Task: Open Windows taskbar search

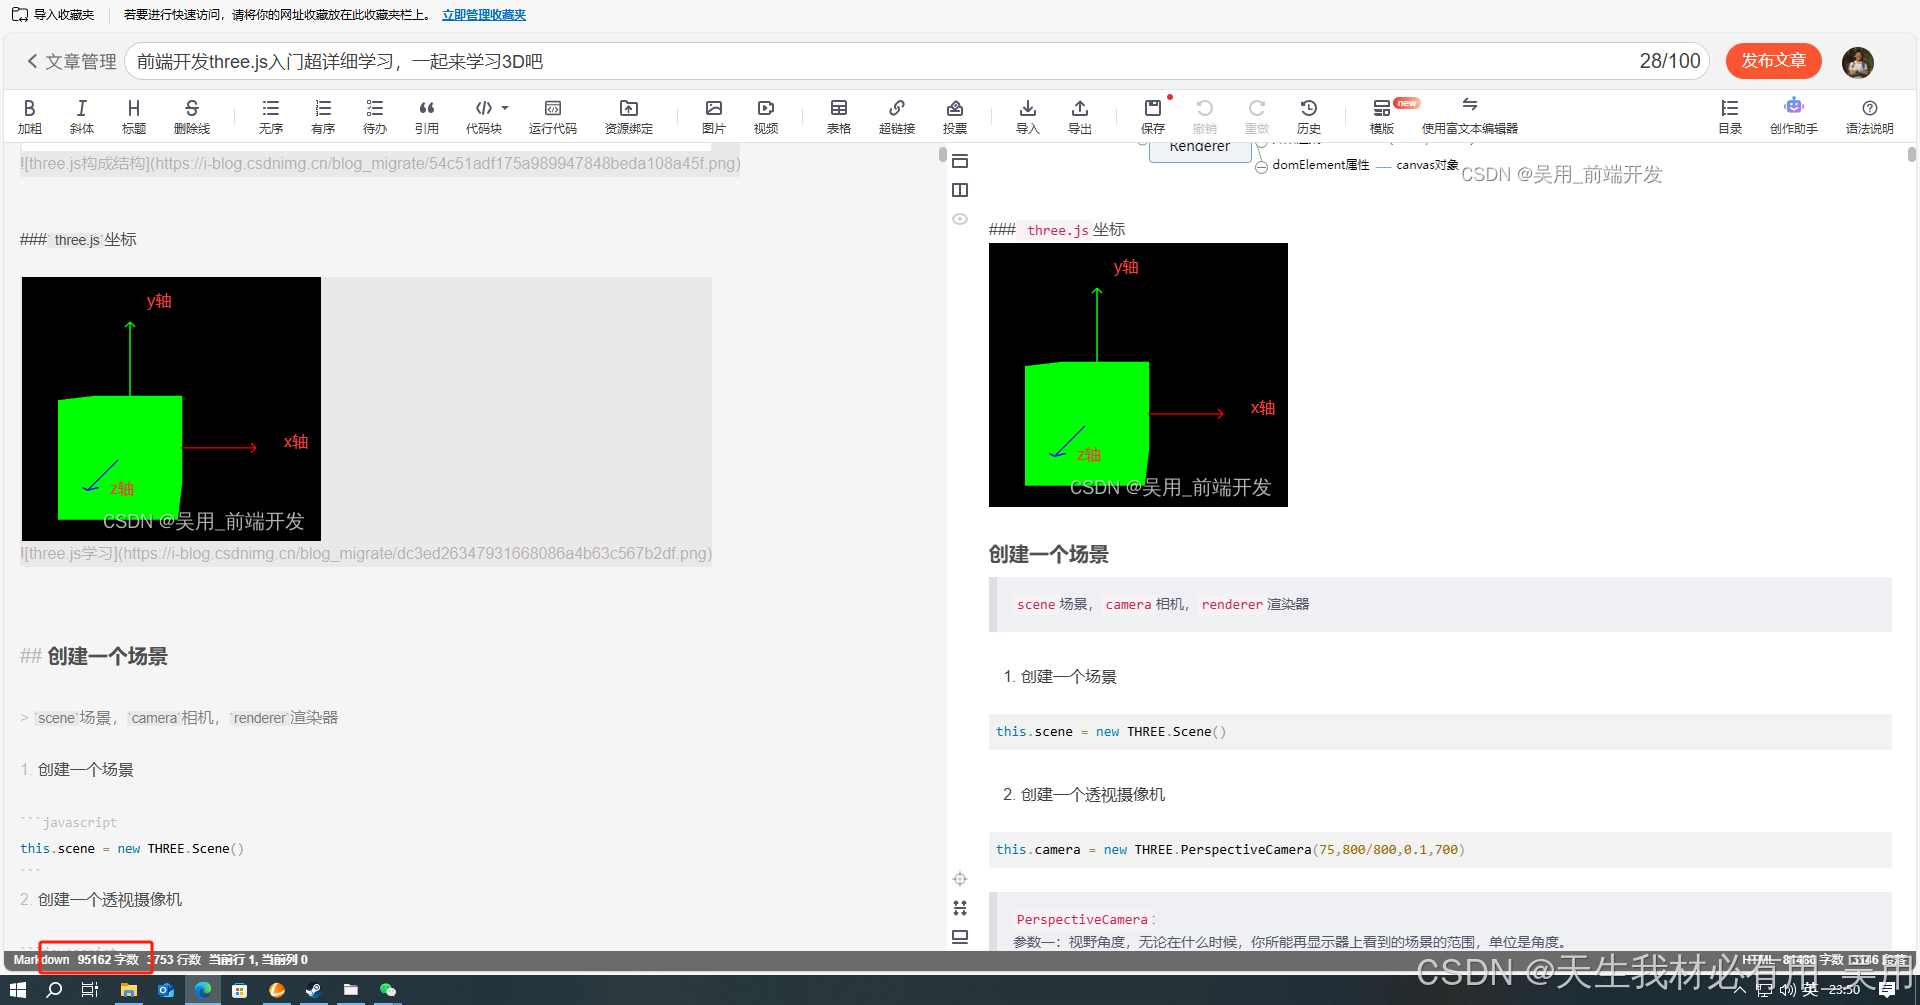Action: (54, 990)
